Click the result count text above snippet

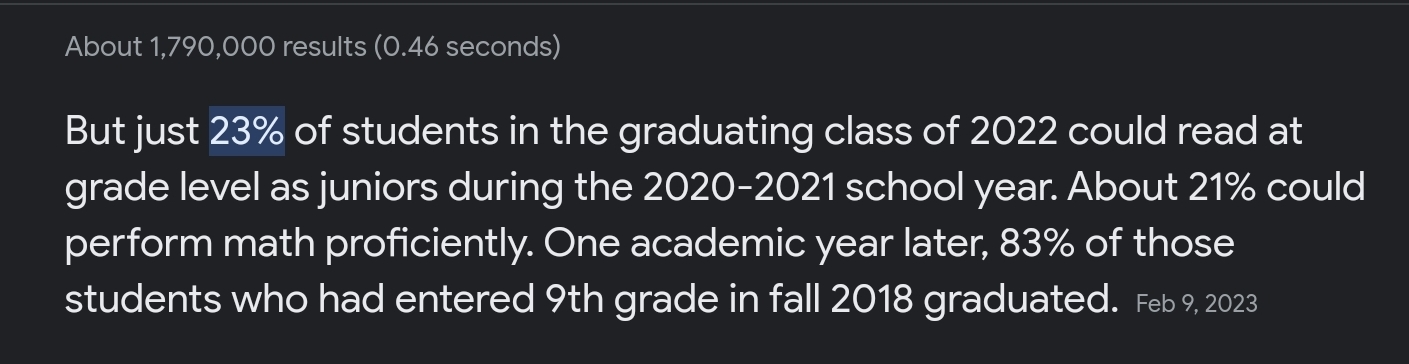point(312,46)
